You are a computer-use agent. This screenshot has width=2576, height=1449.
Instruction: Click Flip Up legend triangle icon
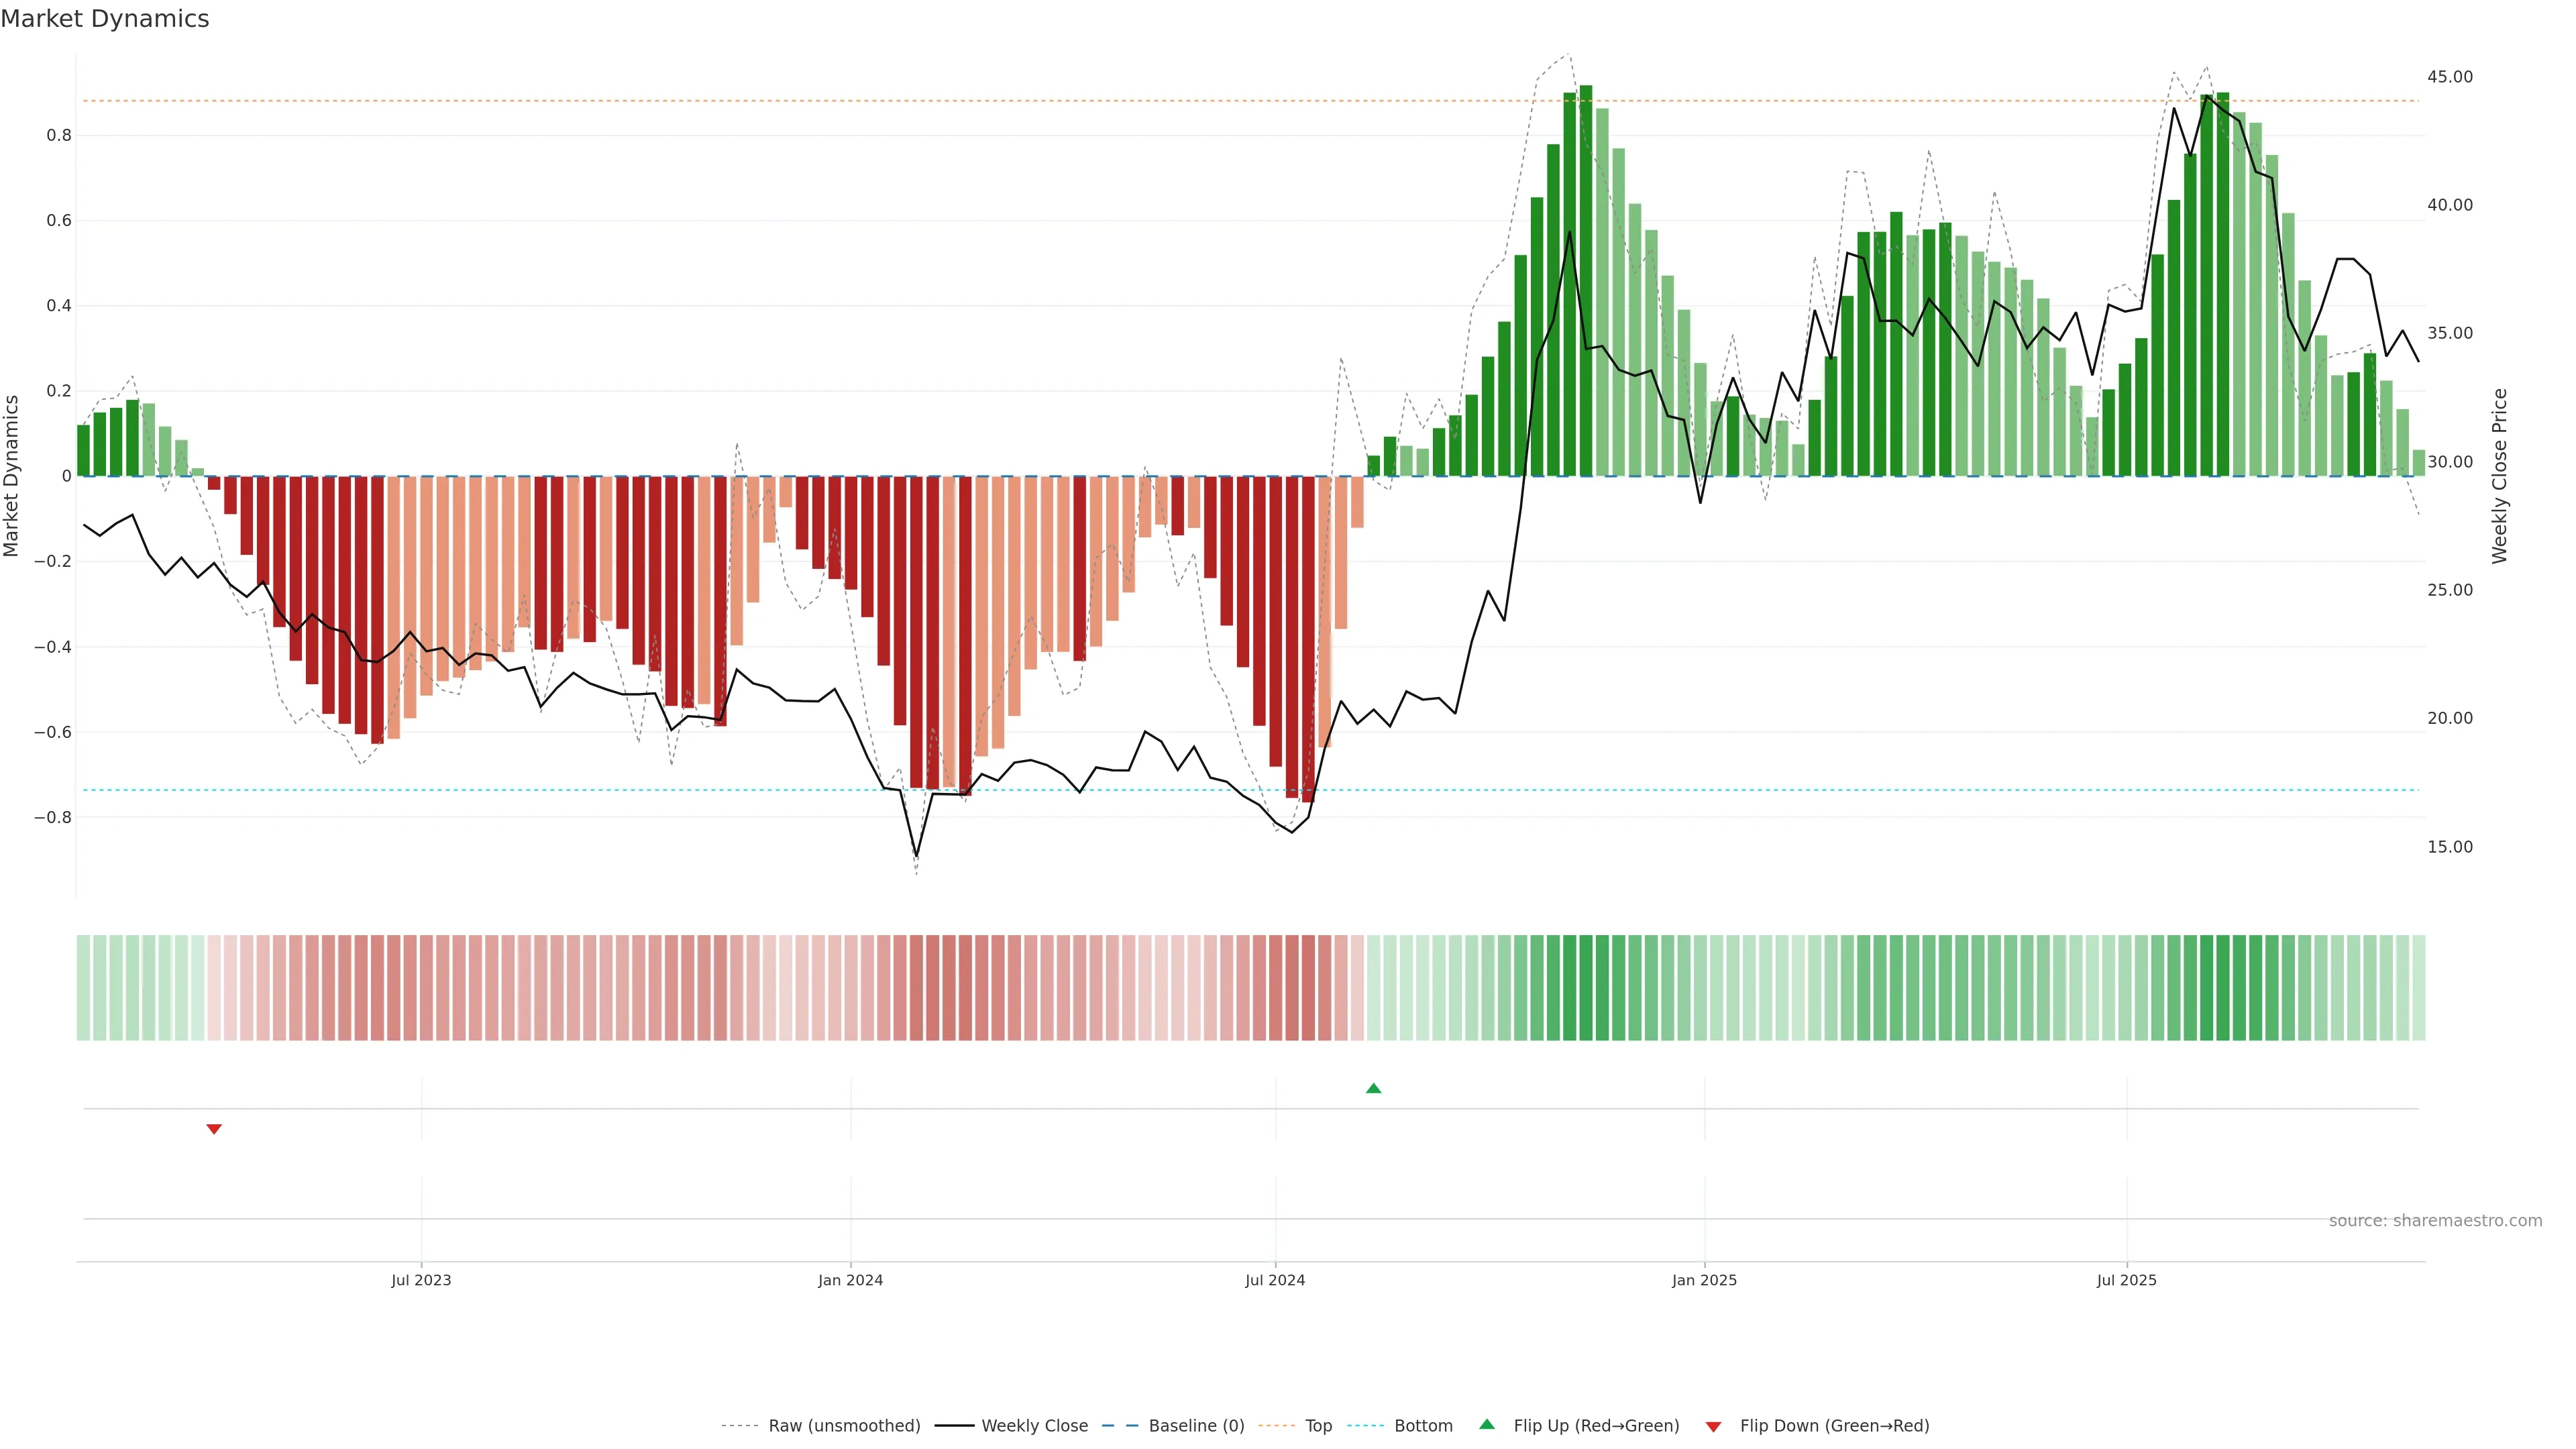[x=1487, y=1424]
